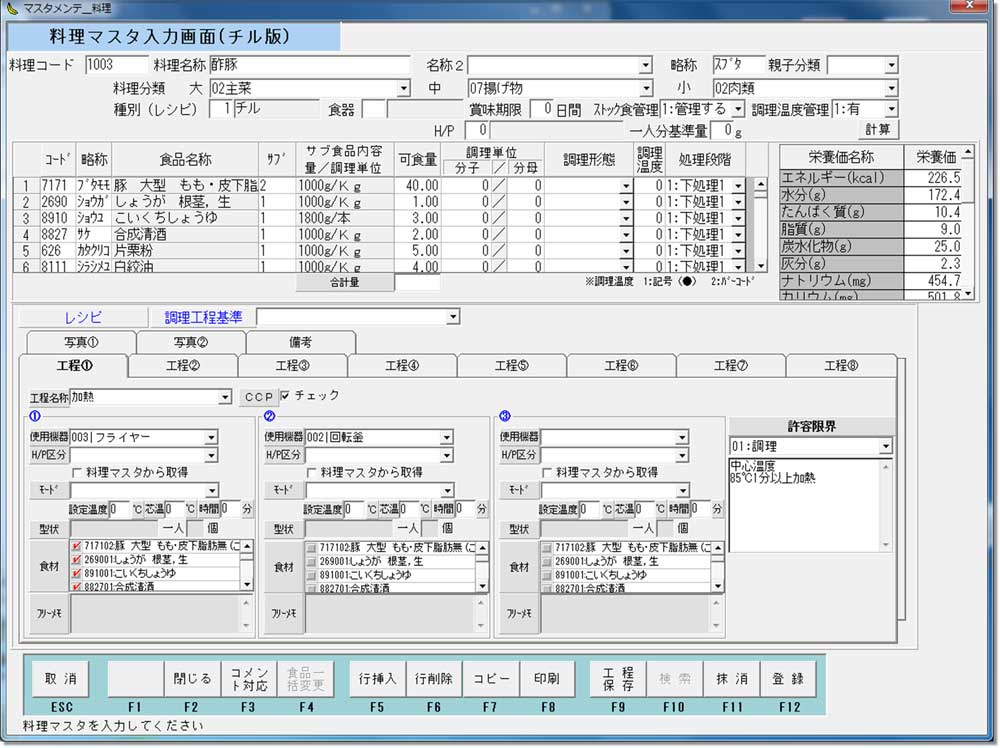Switch to the 工程② tab
Screen dimensions: 1000x748
183,365
